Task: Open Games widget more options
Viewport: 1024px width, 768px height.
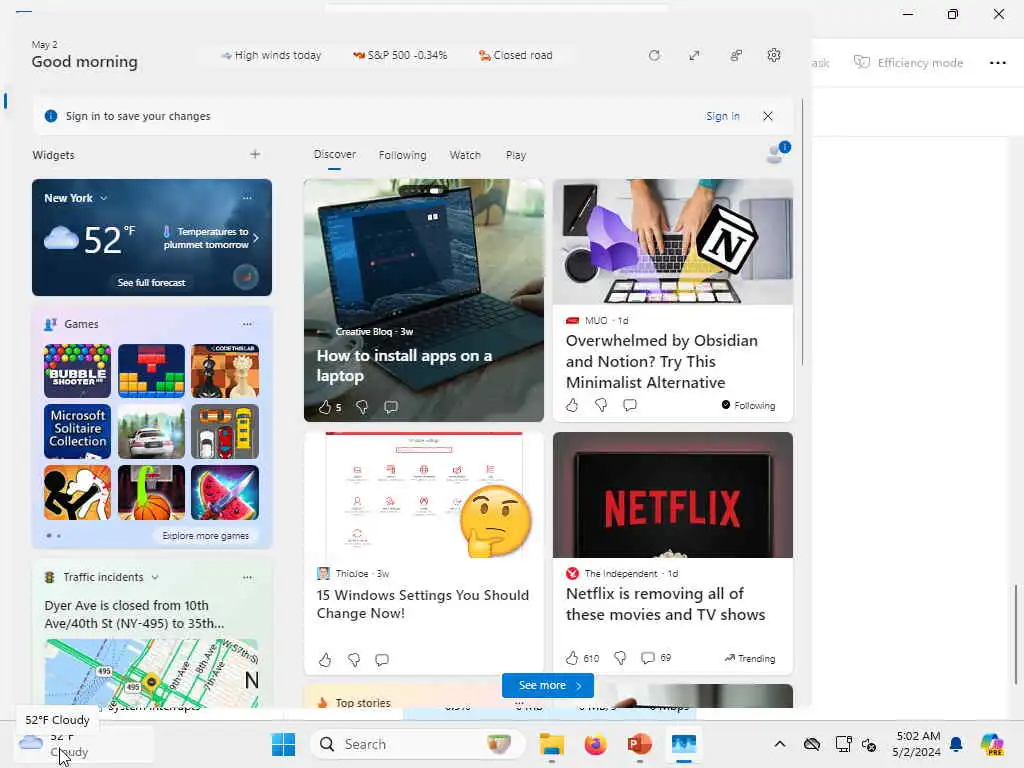Action: coord(247,324)
